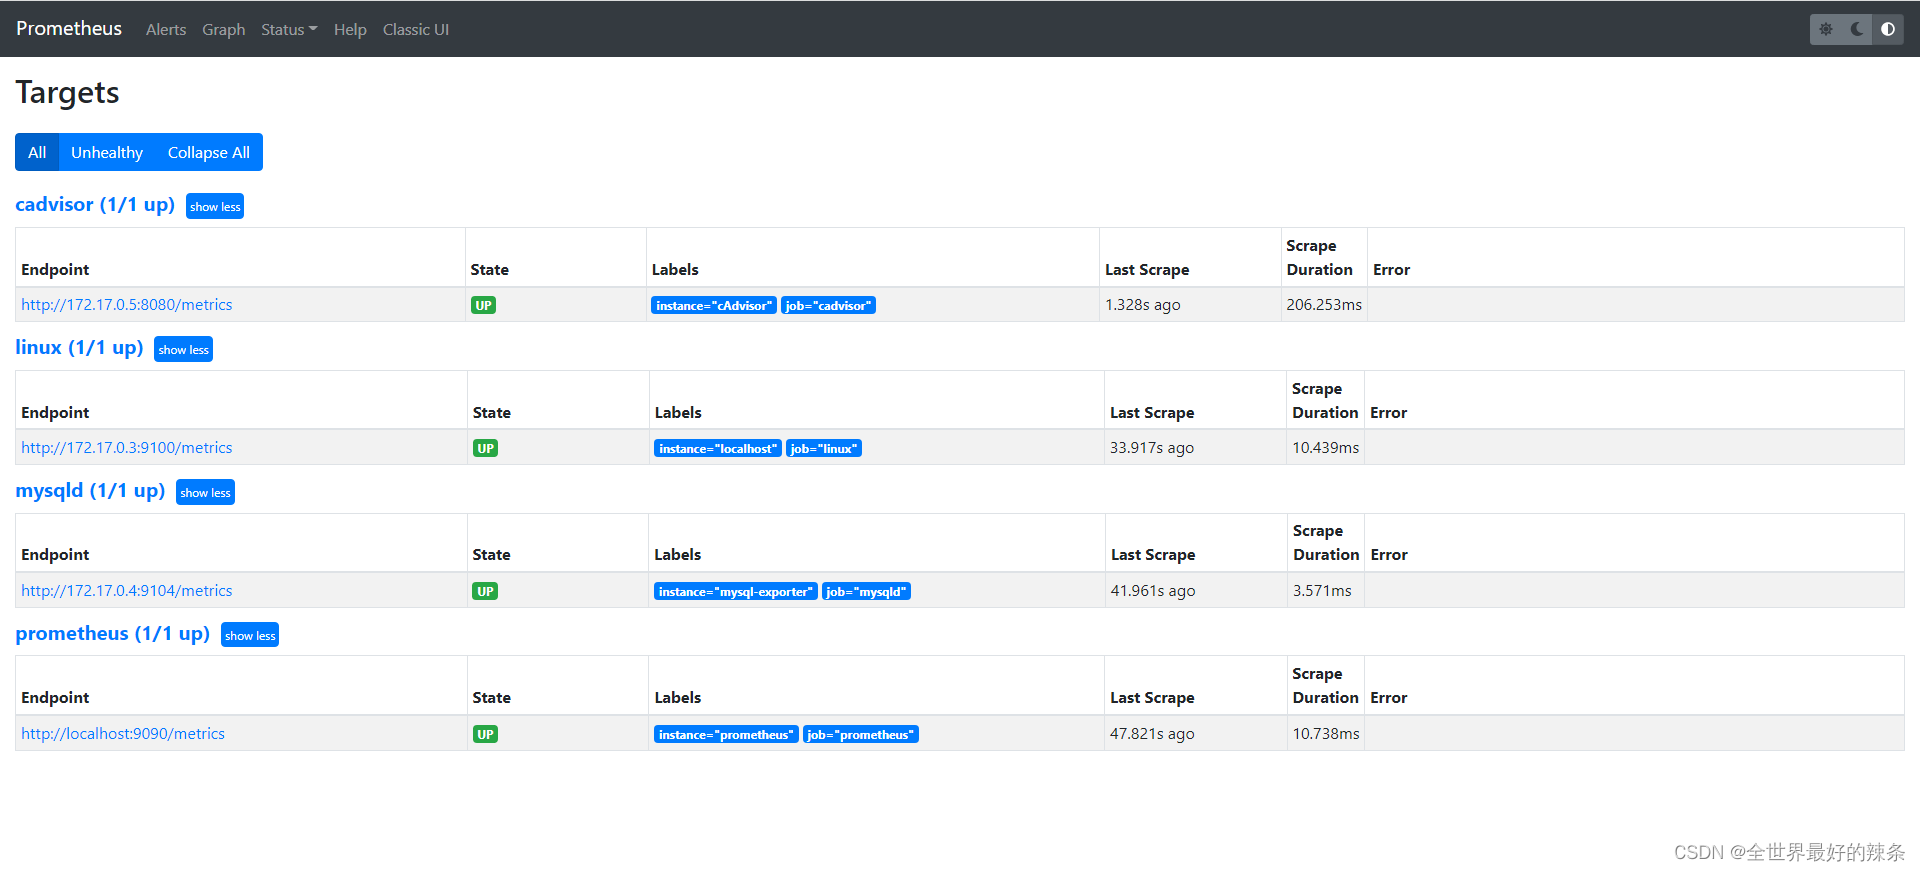Select browser-preferred theme half-circle icon

click(x=1888, y=29)
